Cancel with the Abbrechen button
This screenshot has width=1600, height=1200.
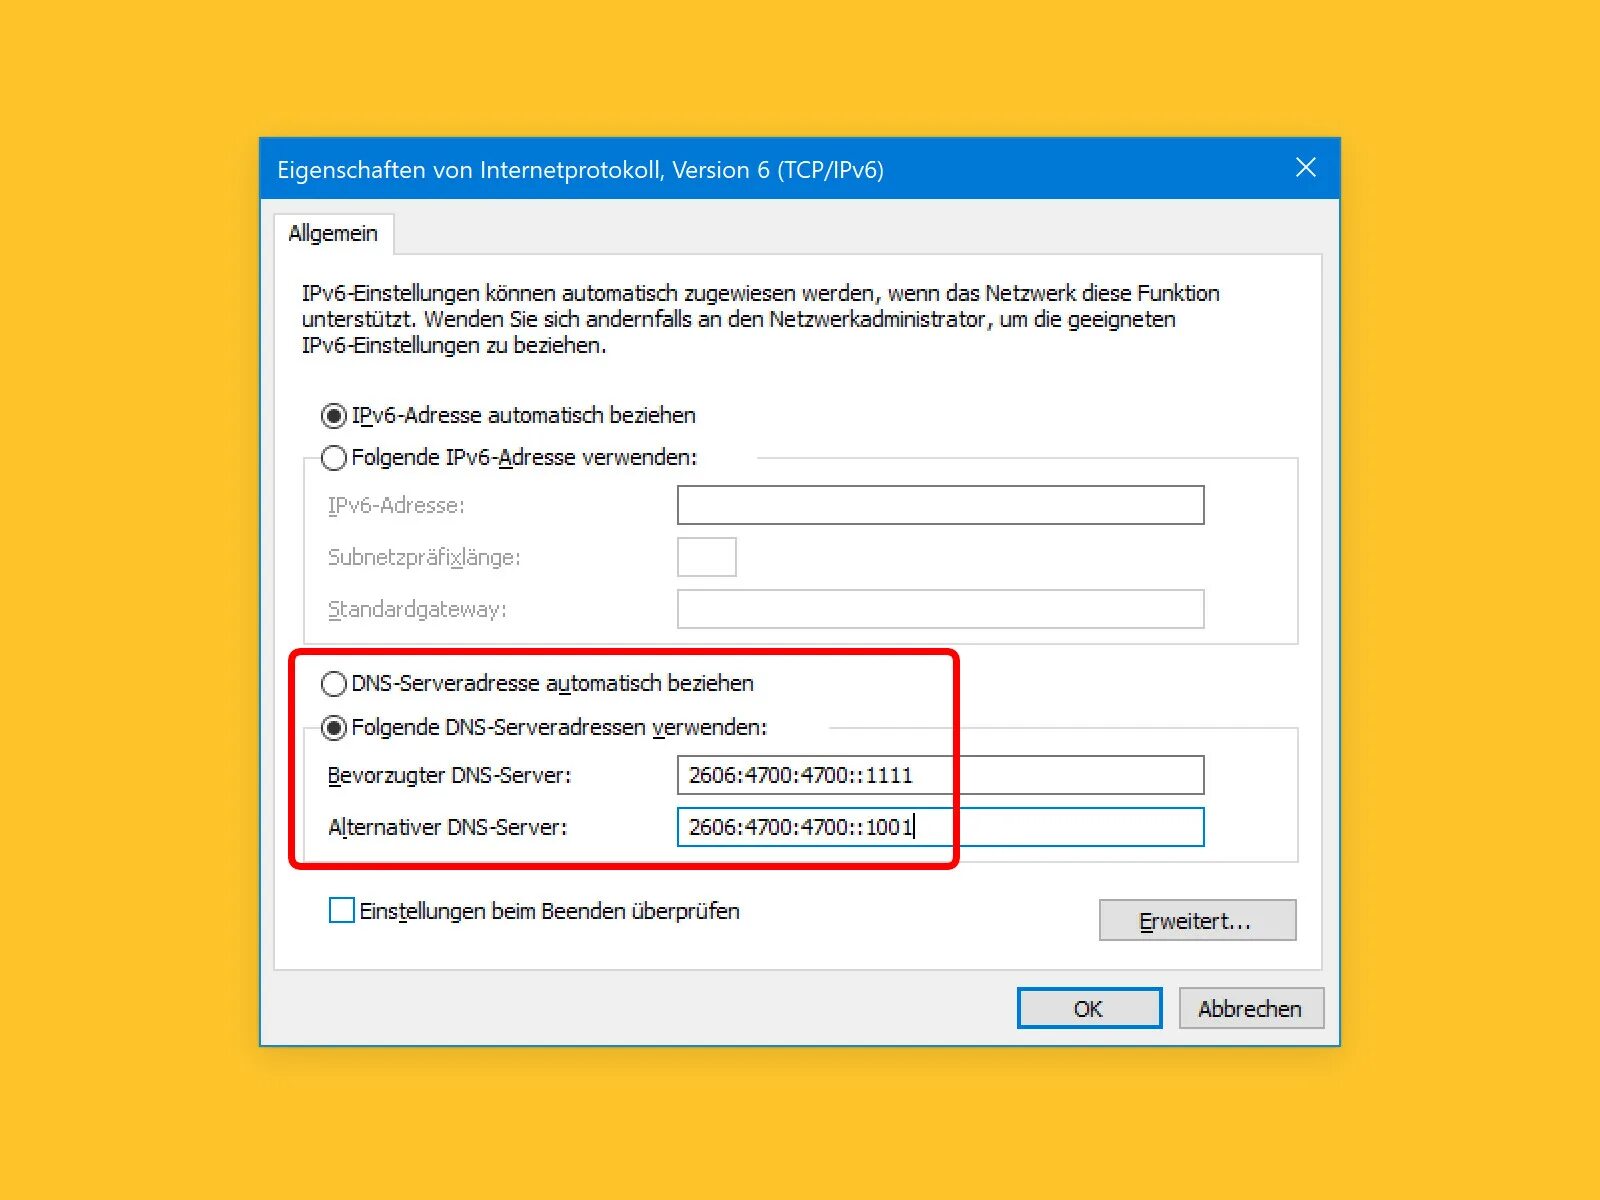point(1251,1008)
